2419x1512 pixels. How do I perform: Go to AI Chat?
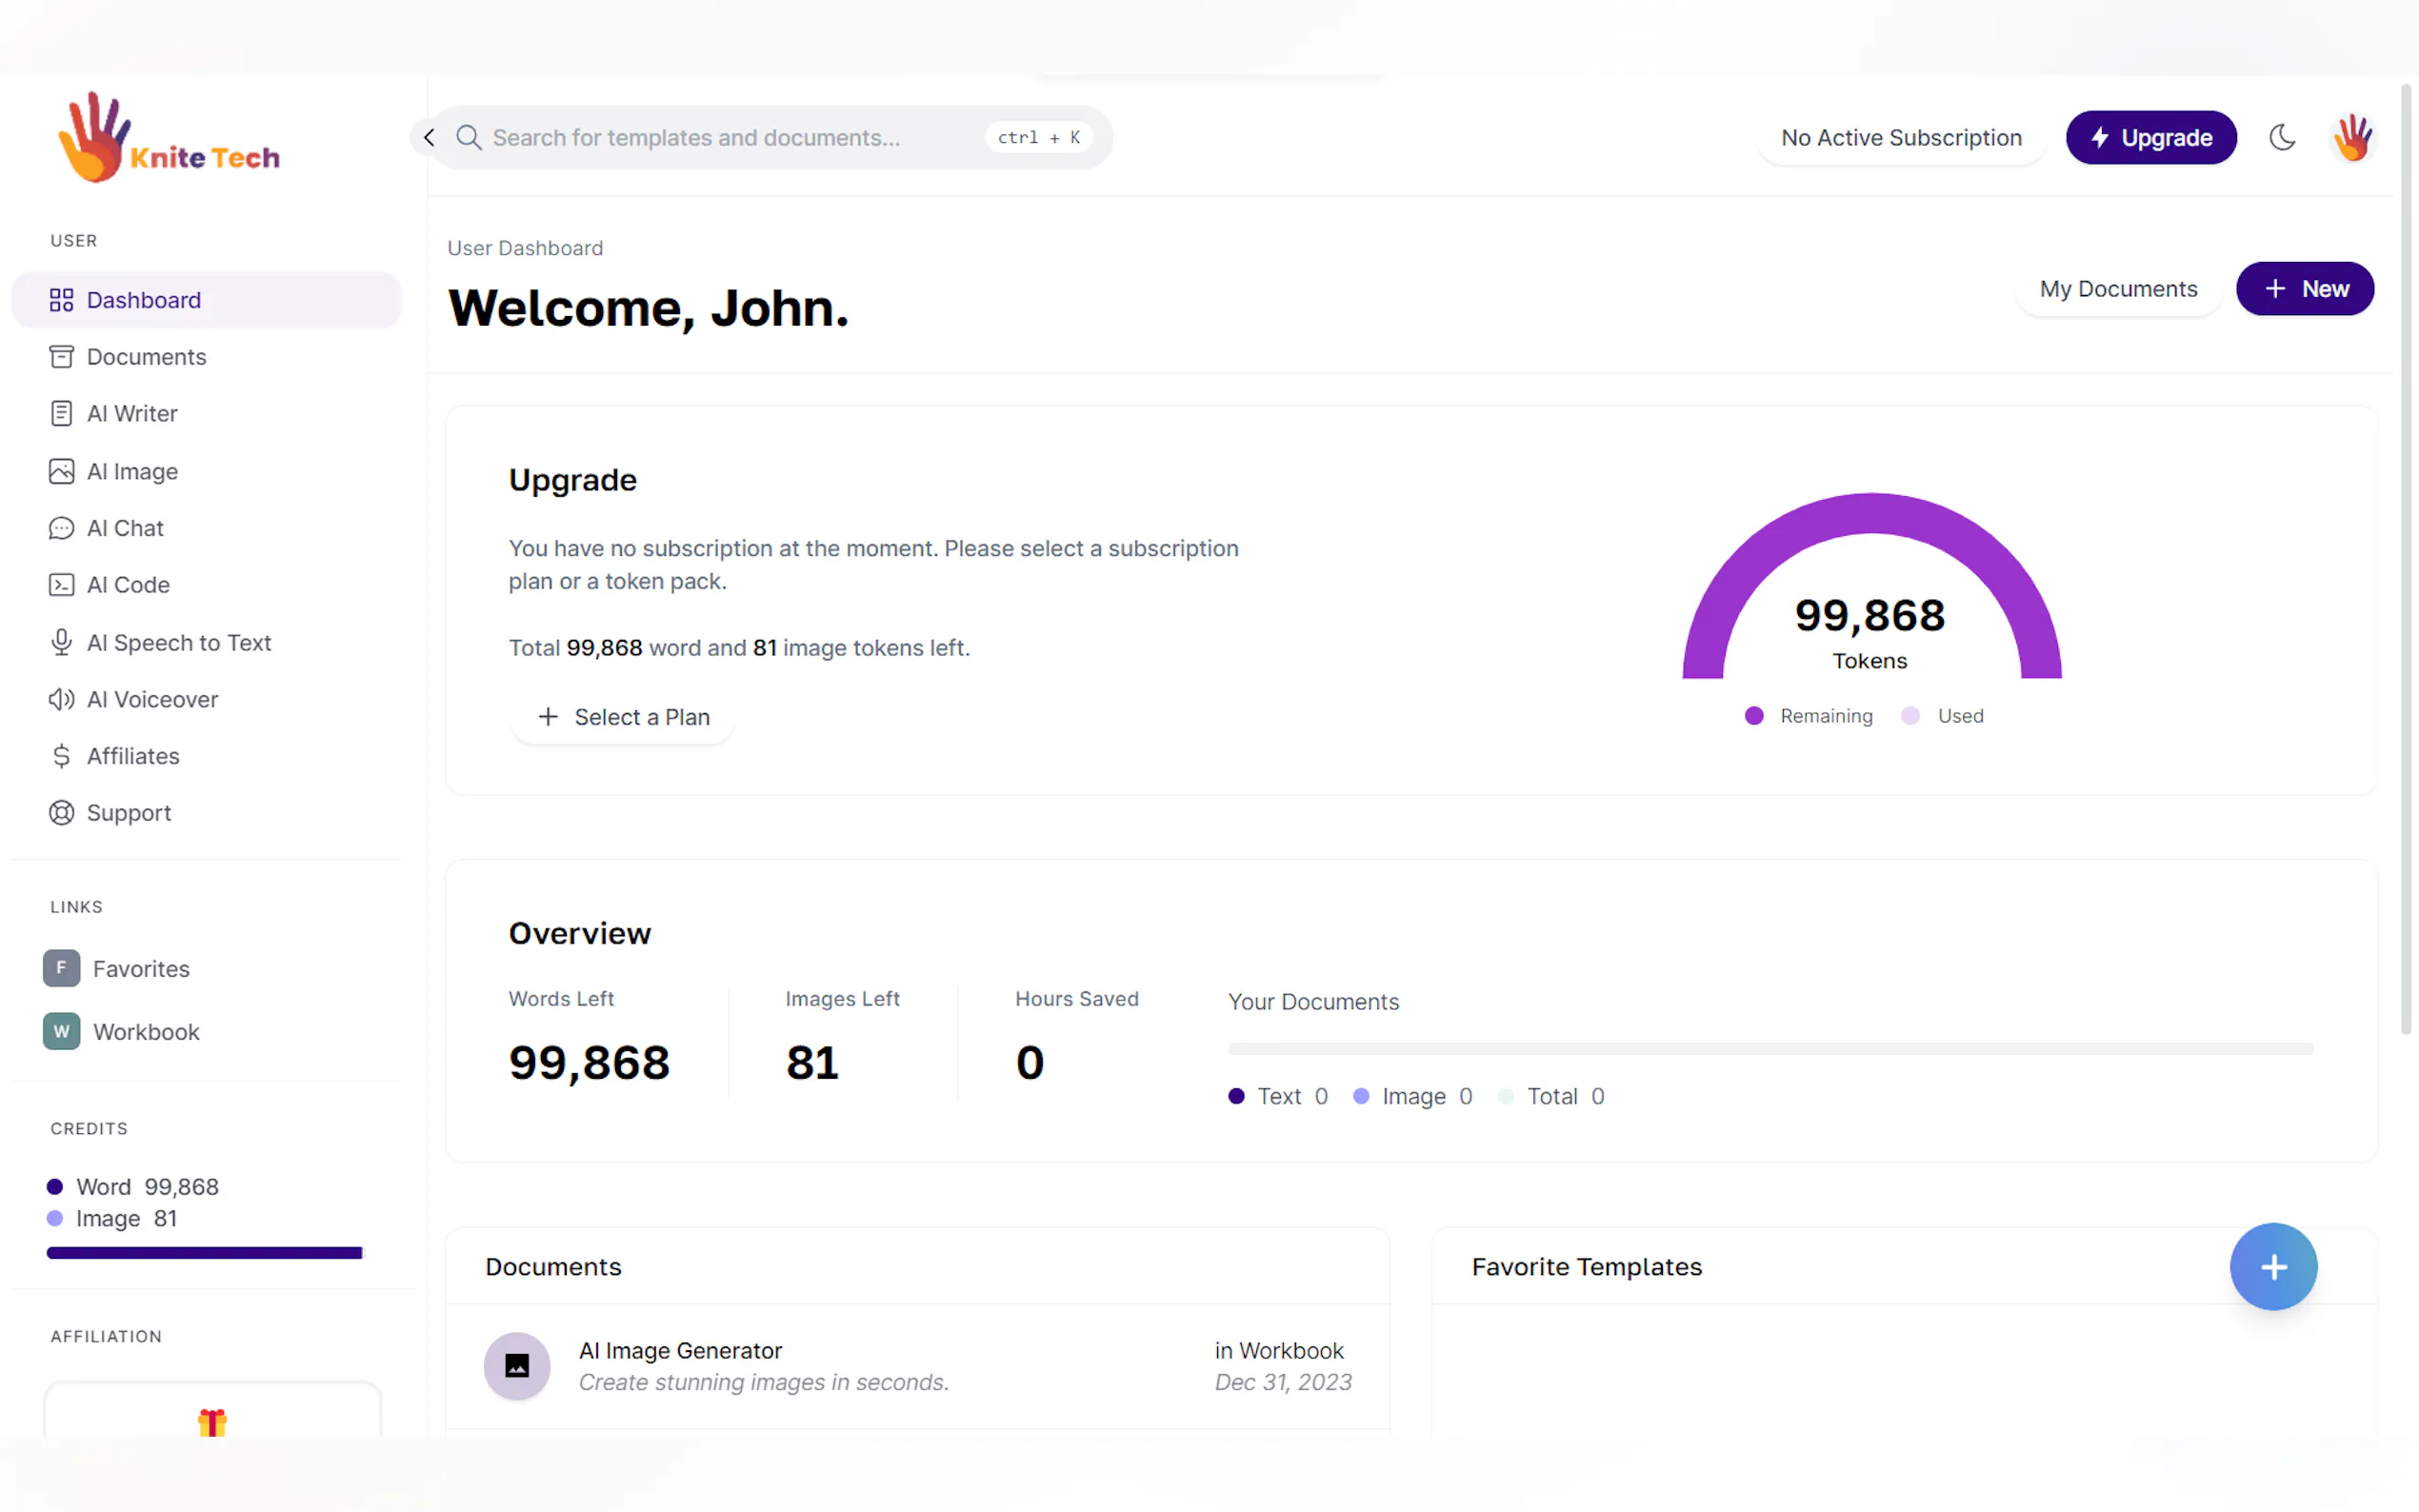tap(125, 528)
